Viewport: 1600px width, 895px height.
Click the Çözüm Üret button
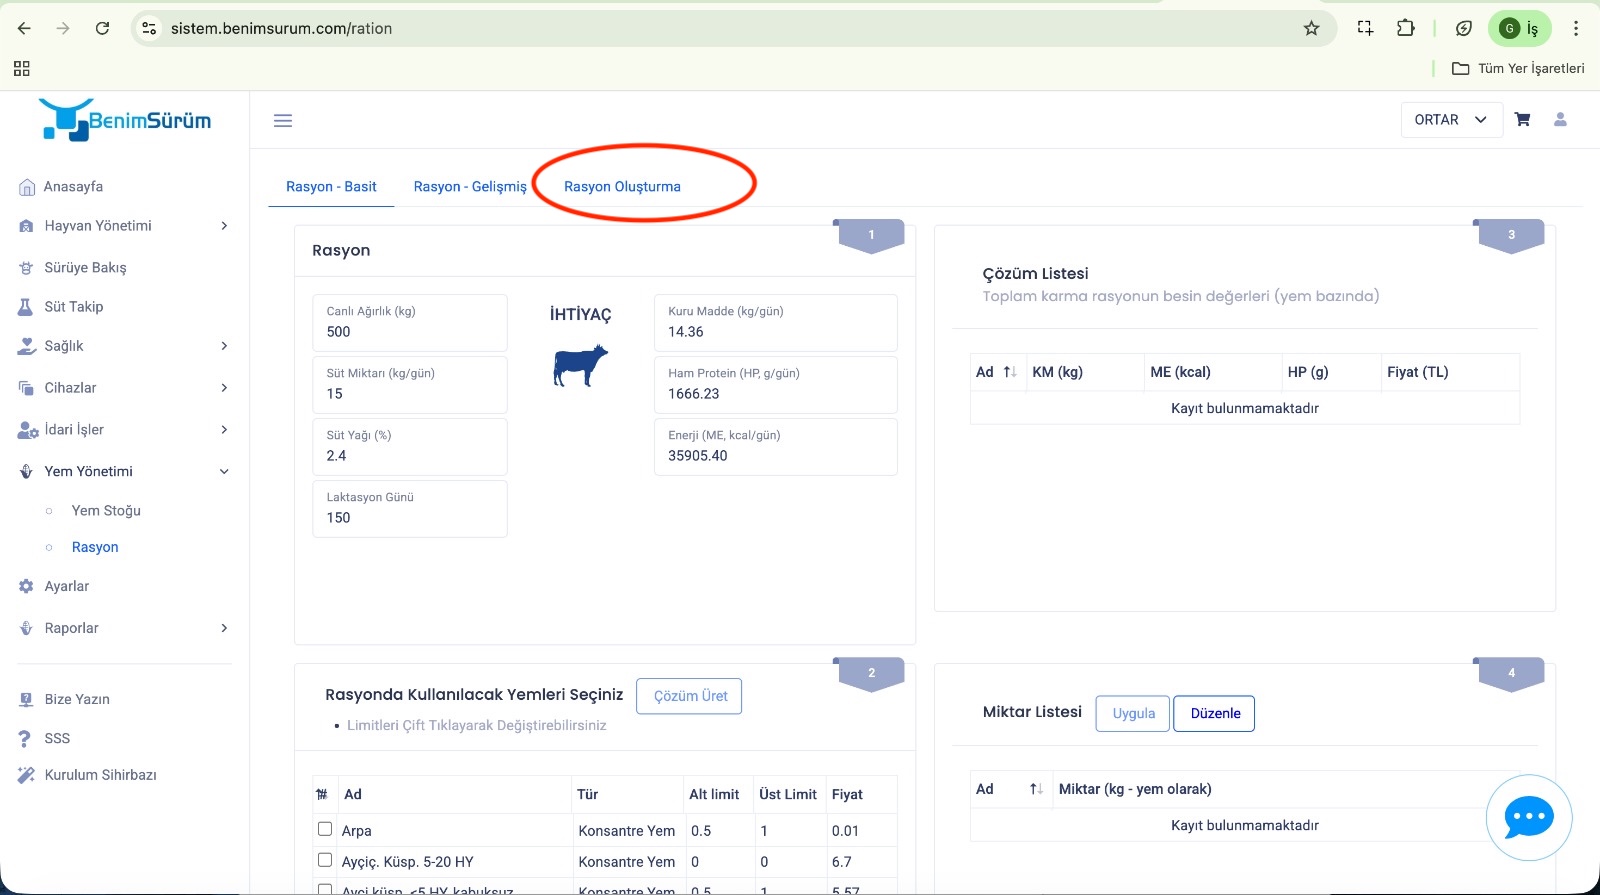(x=690, y=696)
